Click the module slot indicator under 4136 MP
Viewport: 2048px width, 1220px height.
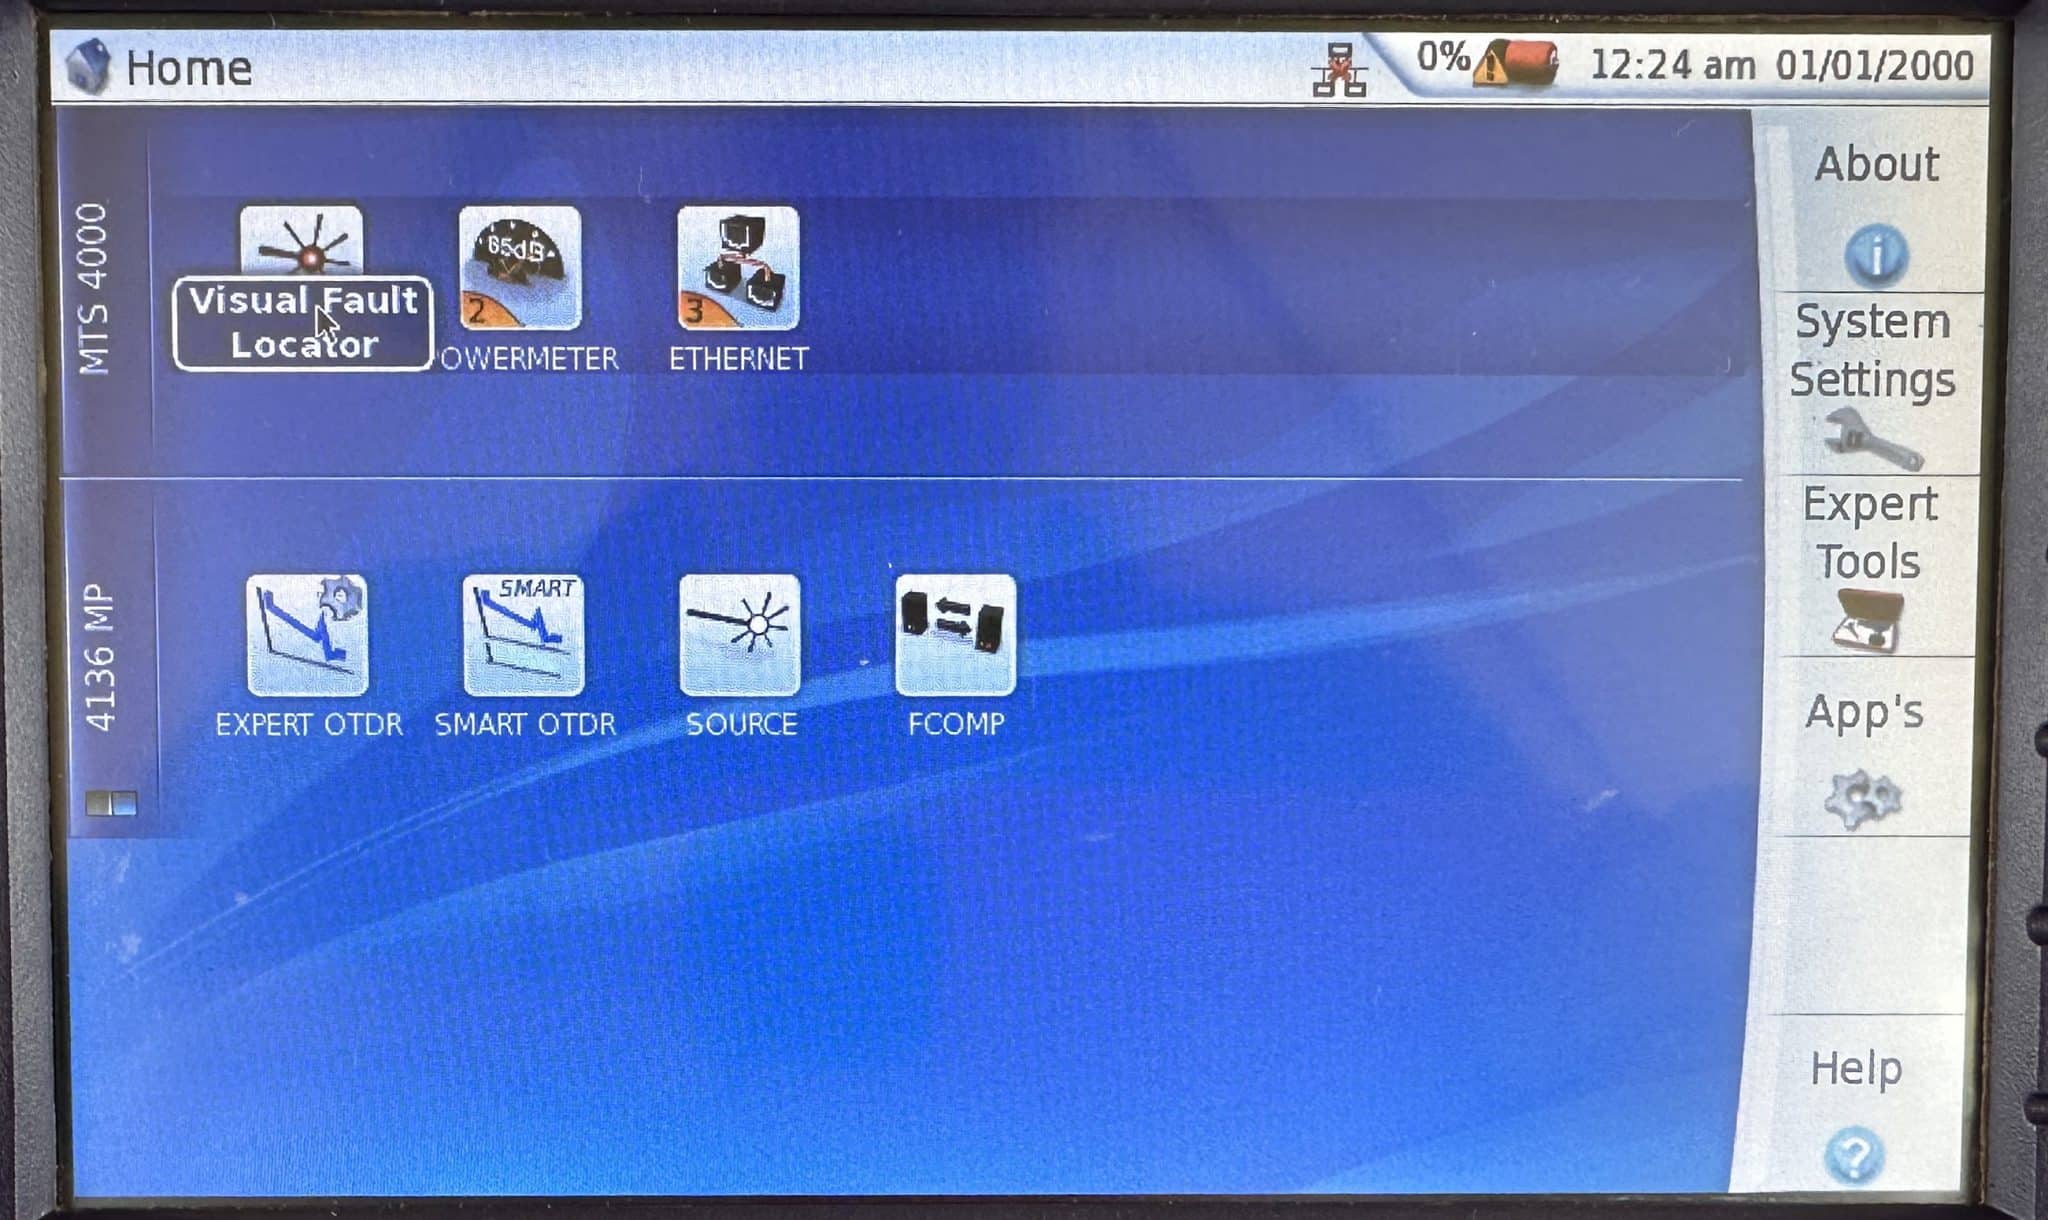(111, 803)
